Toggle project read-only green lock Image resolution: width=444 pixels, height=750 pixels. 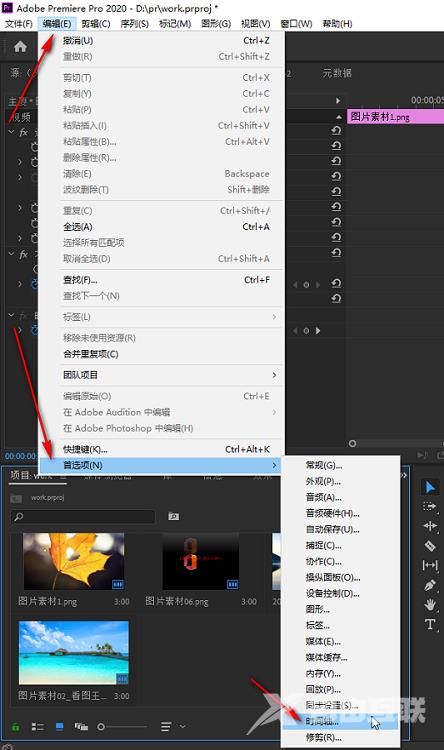click(x=15, y=727)
